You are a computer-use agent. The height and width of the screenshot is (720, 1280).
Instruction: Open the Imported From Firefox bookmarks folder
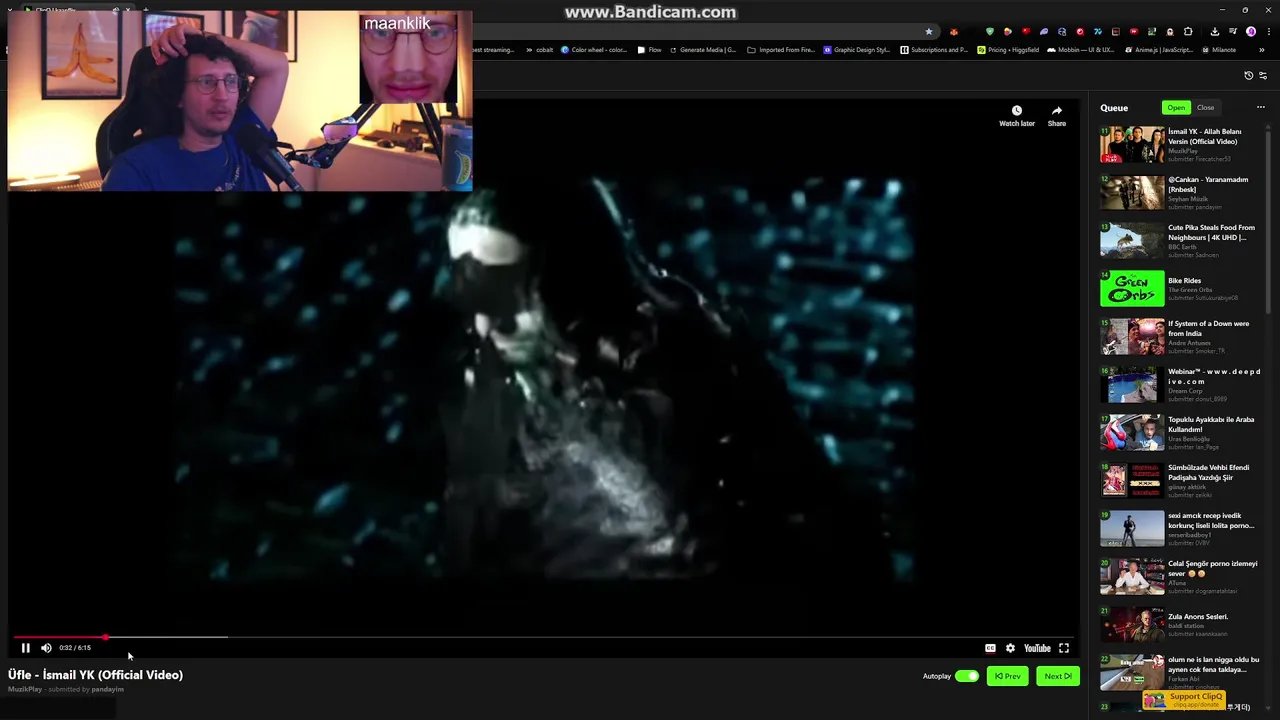click(x=781, y=50)
